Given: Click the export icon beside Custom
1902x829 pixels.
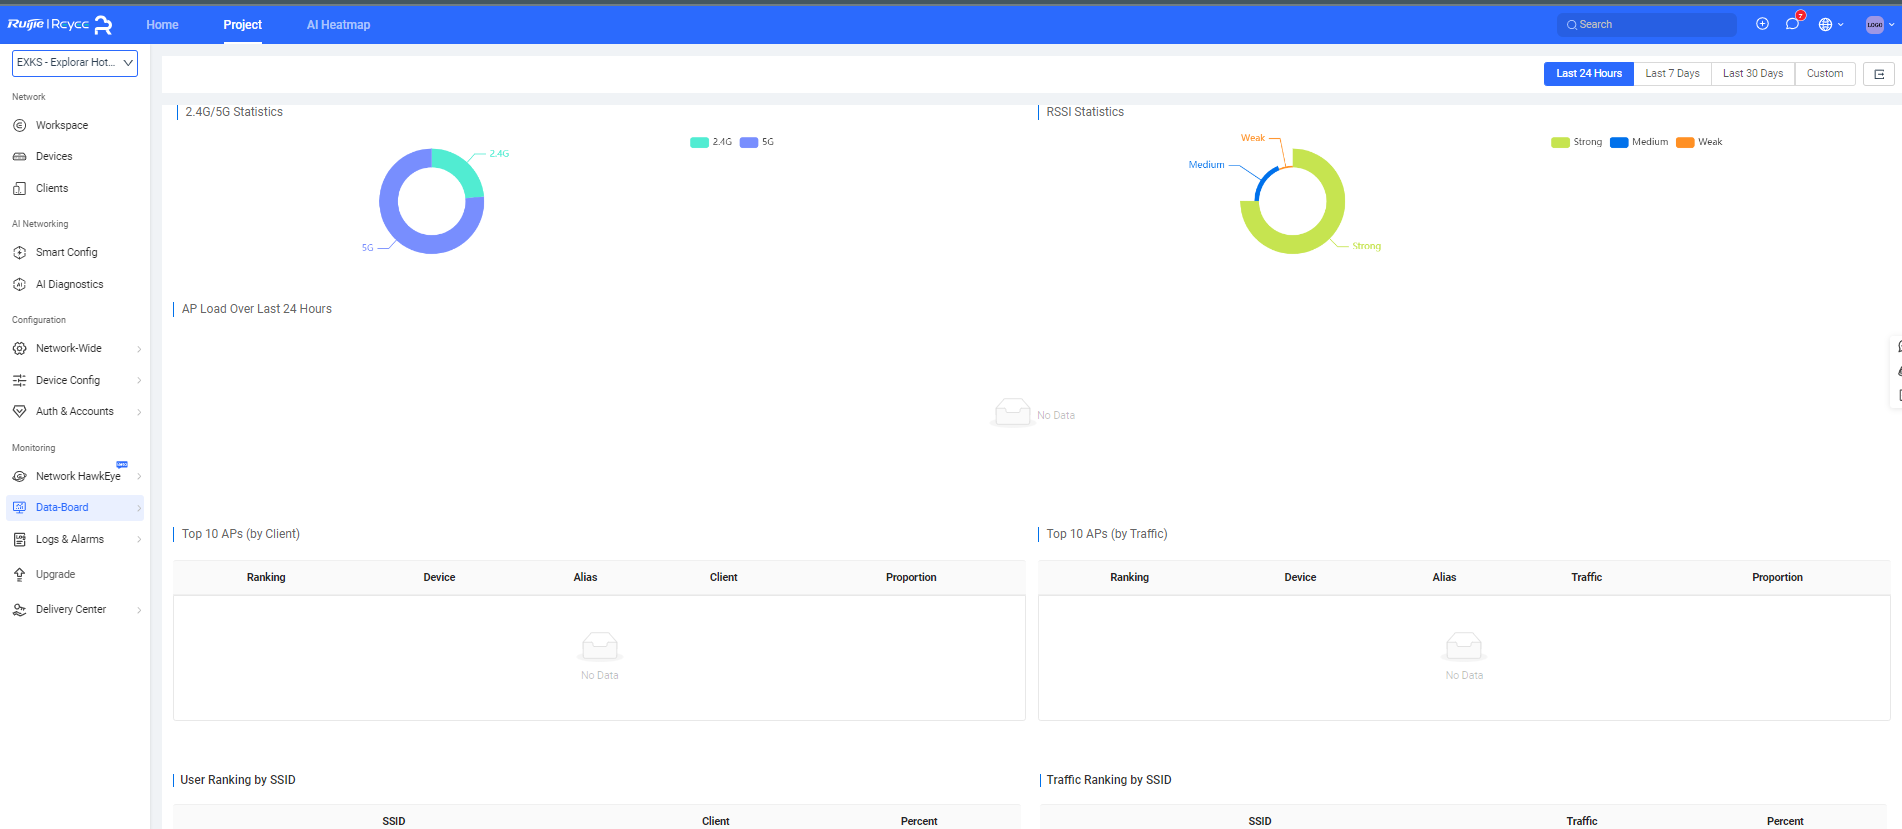Looking at the screenshot, I should pos(1878,74).
